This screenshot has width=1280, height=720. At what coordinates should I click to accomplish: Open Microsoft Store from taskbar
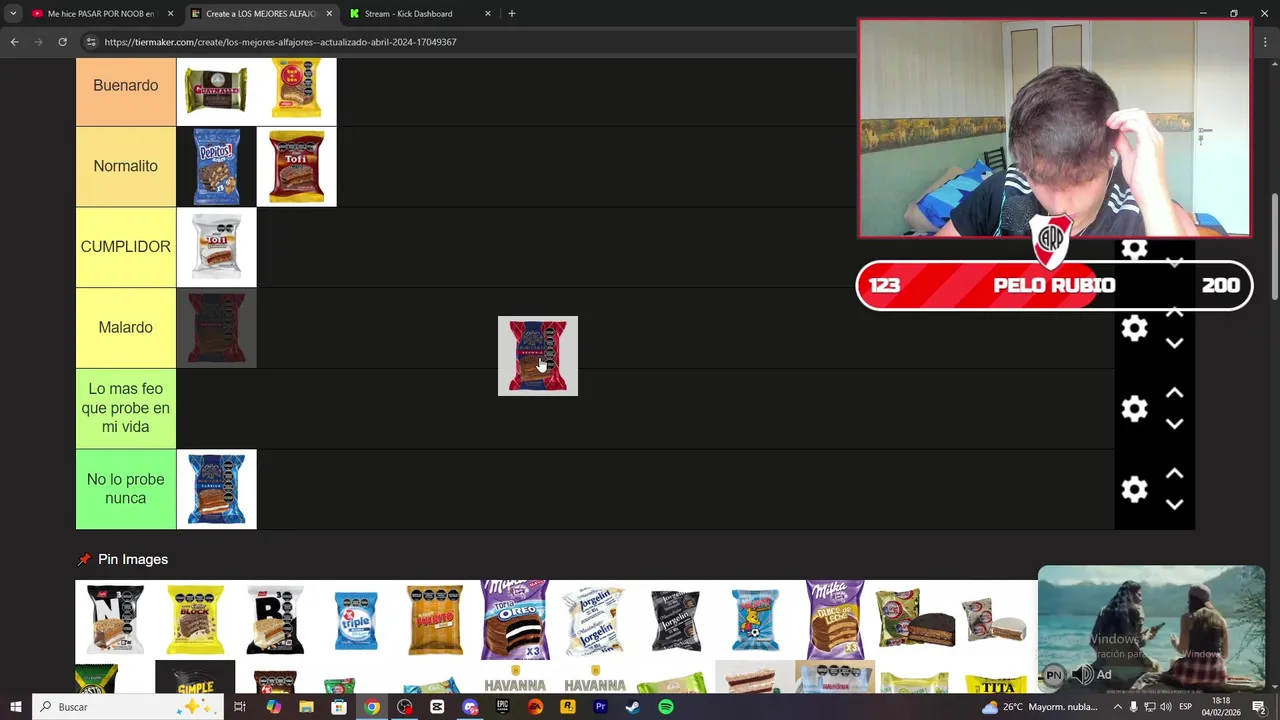[339, 707]
